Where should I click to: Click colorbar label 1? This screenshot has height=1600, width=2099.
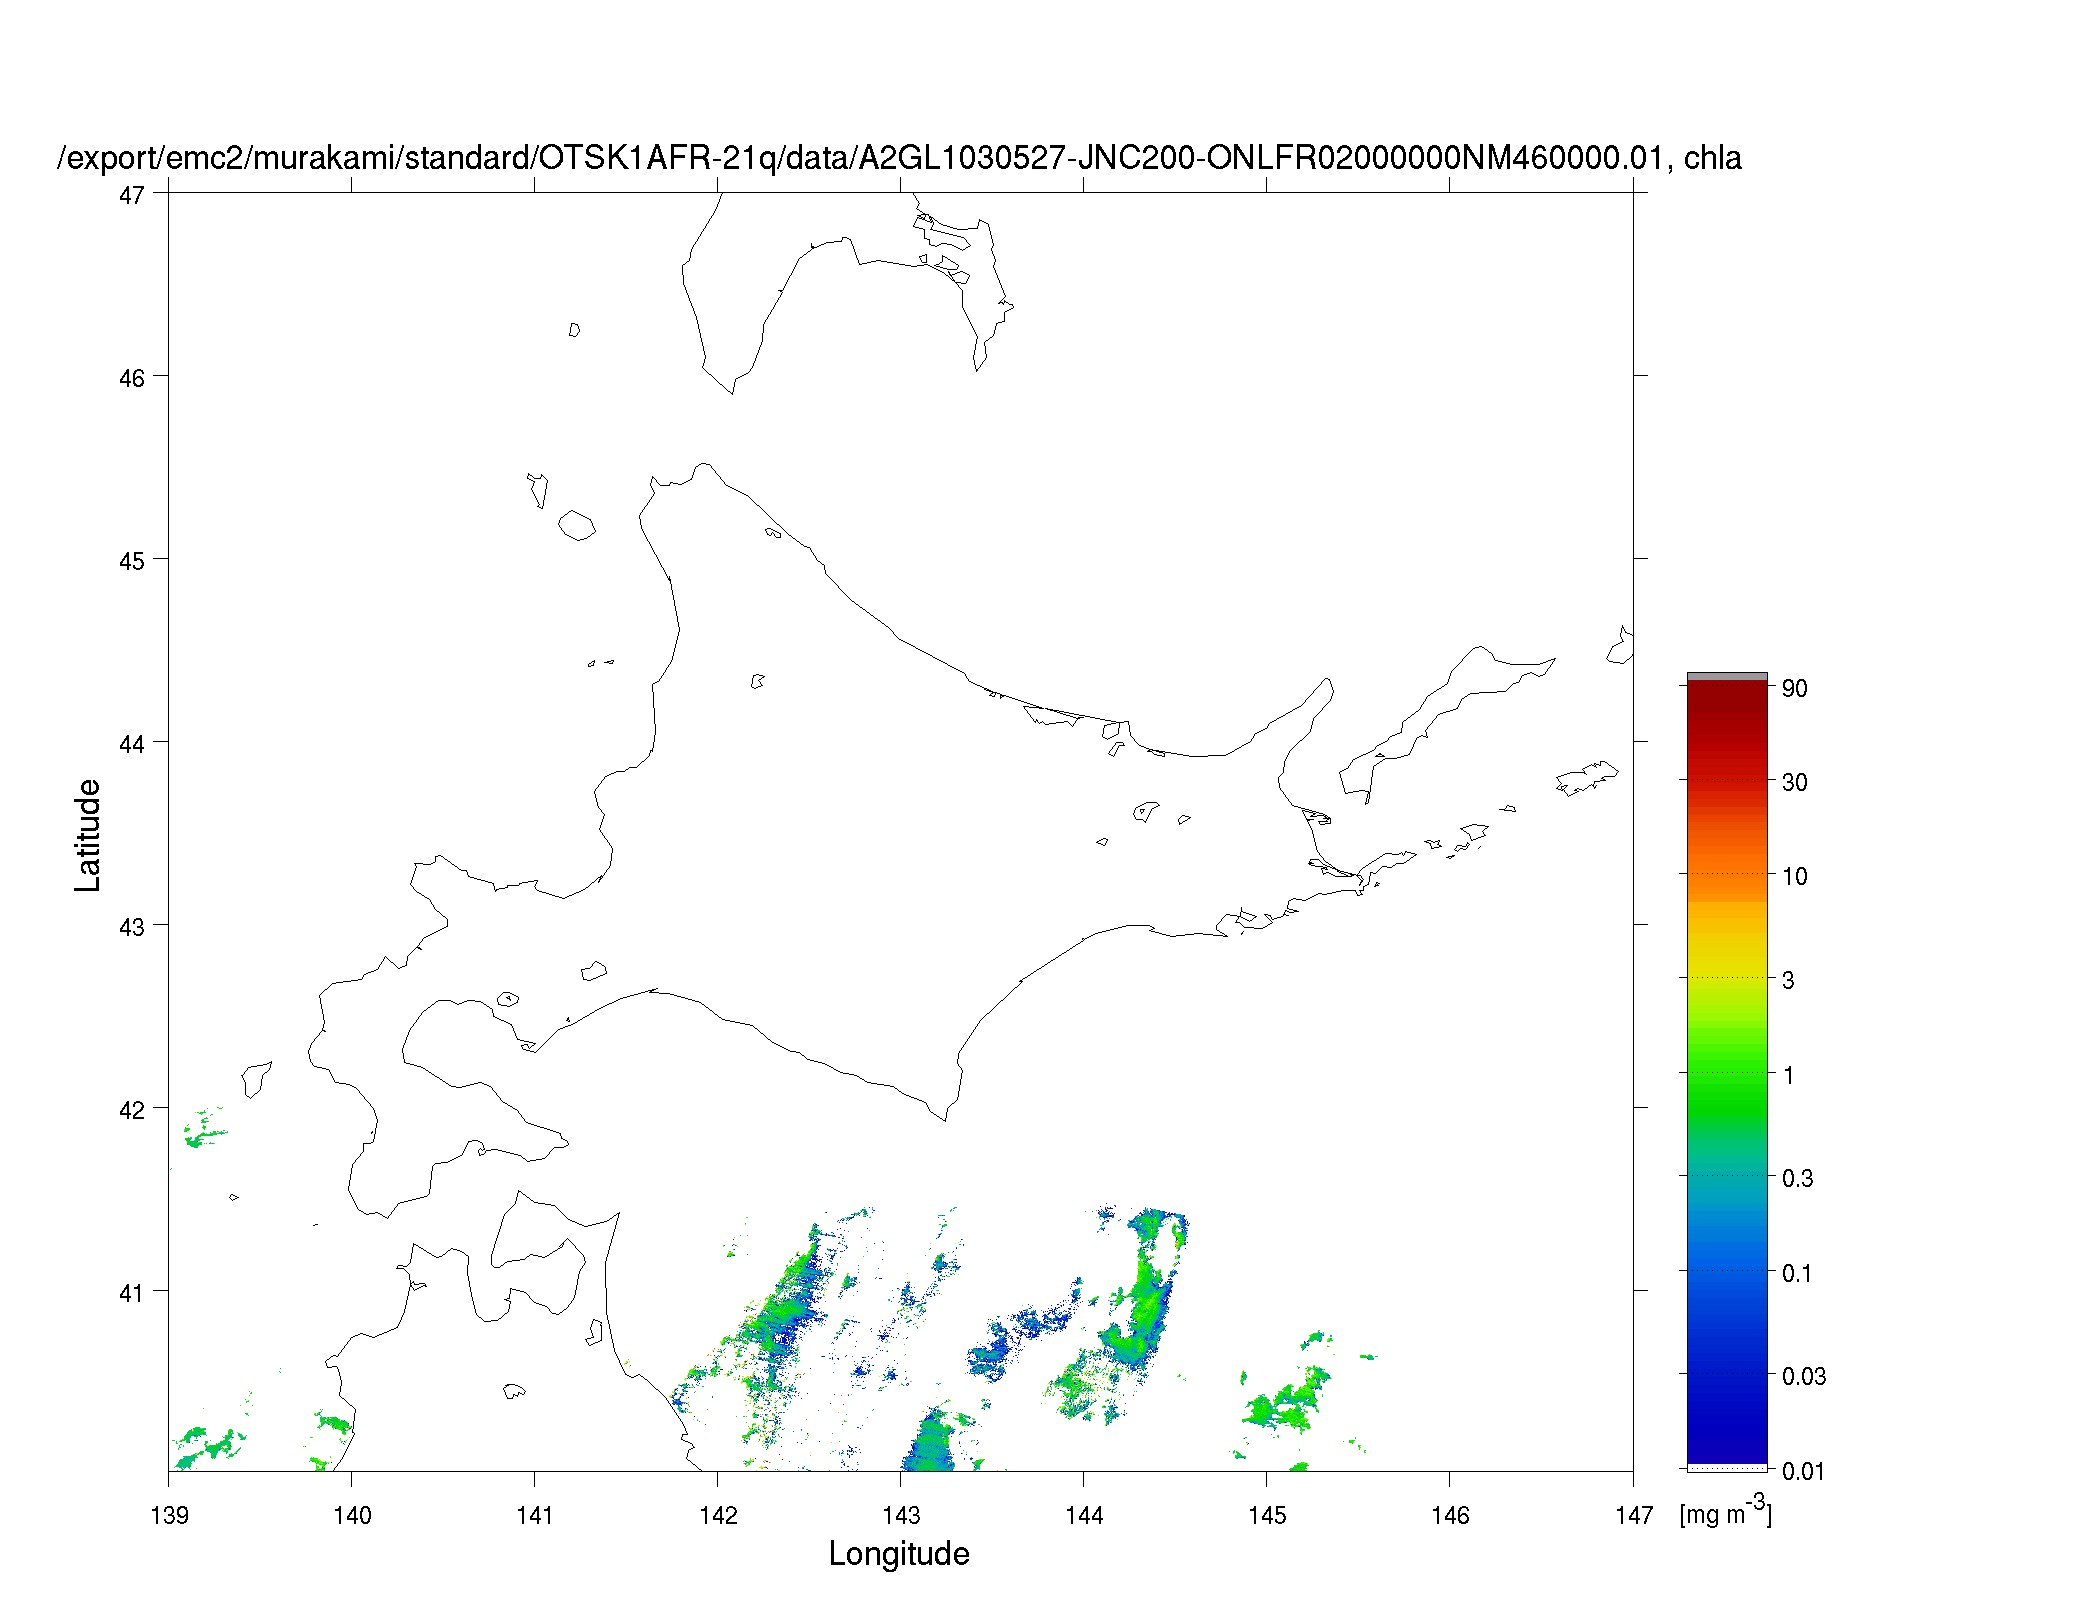pos(1788,1075)
